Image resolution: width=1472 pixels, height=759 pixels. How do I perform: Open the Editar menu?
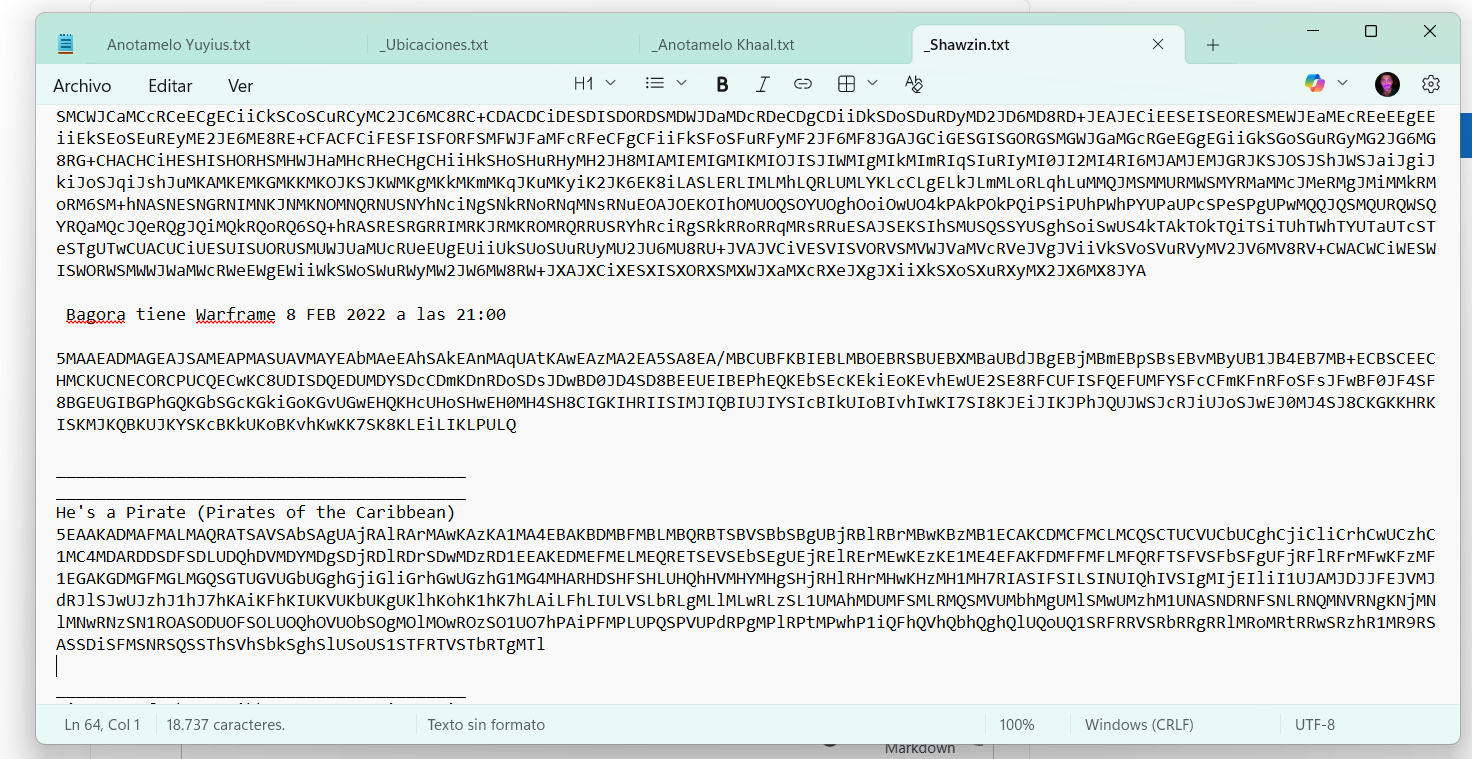(x=170, y=85)
